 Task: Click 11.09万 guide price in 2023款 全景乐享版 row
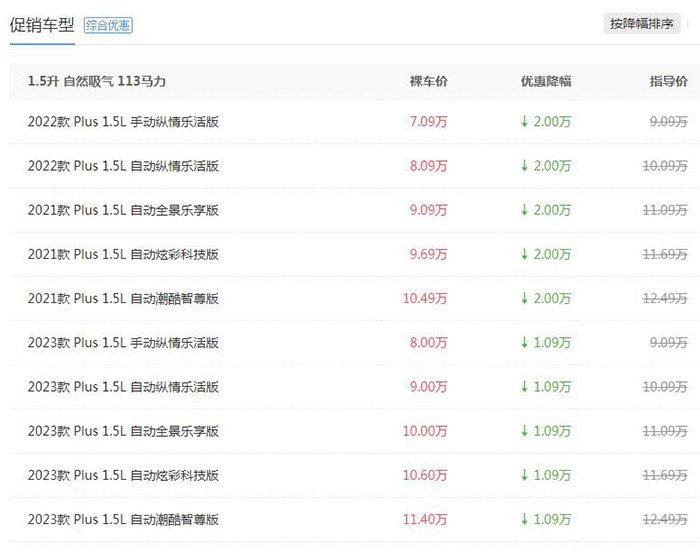pyautogui.click(x=665, y=431)
